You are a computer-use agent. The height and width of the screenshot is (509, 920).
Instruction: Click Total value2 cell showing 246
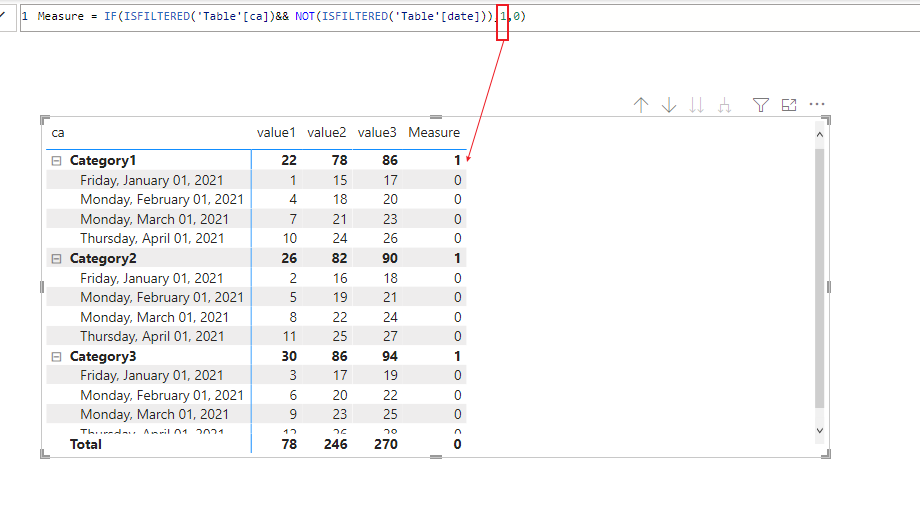pos(336,444)
